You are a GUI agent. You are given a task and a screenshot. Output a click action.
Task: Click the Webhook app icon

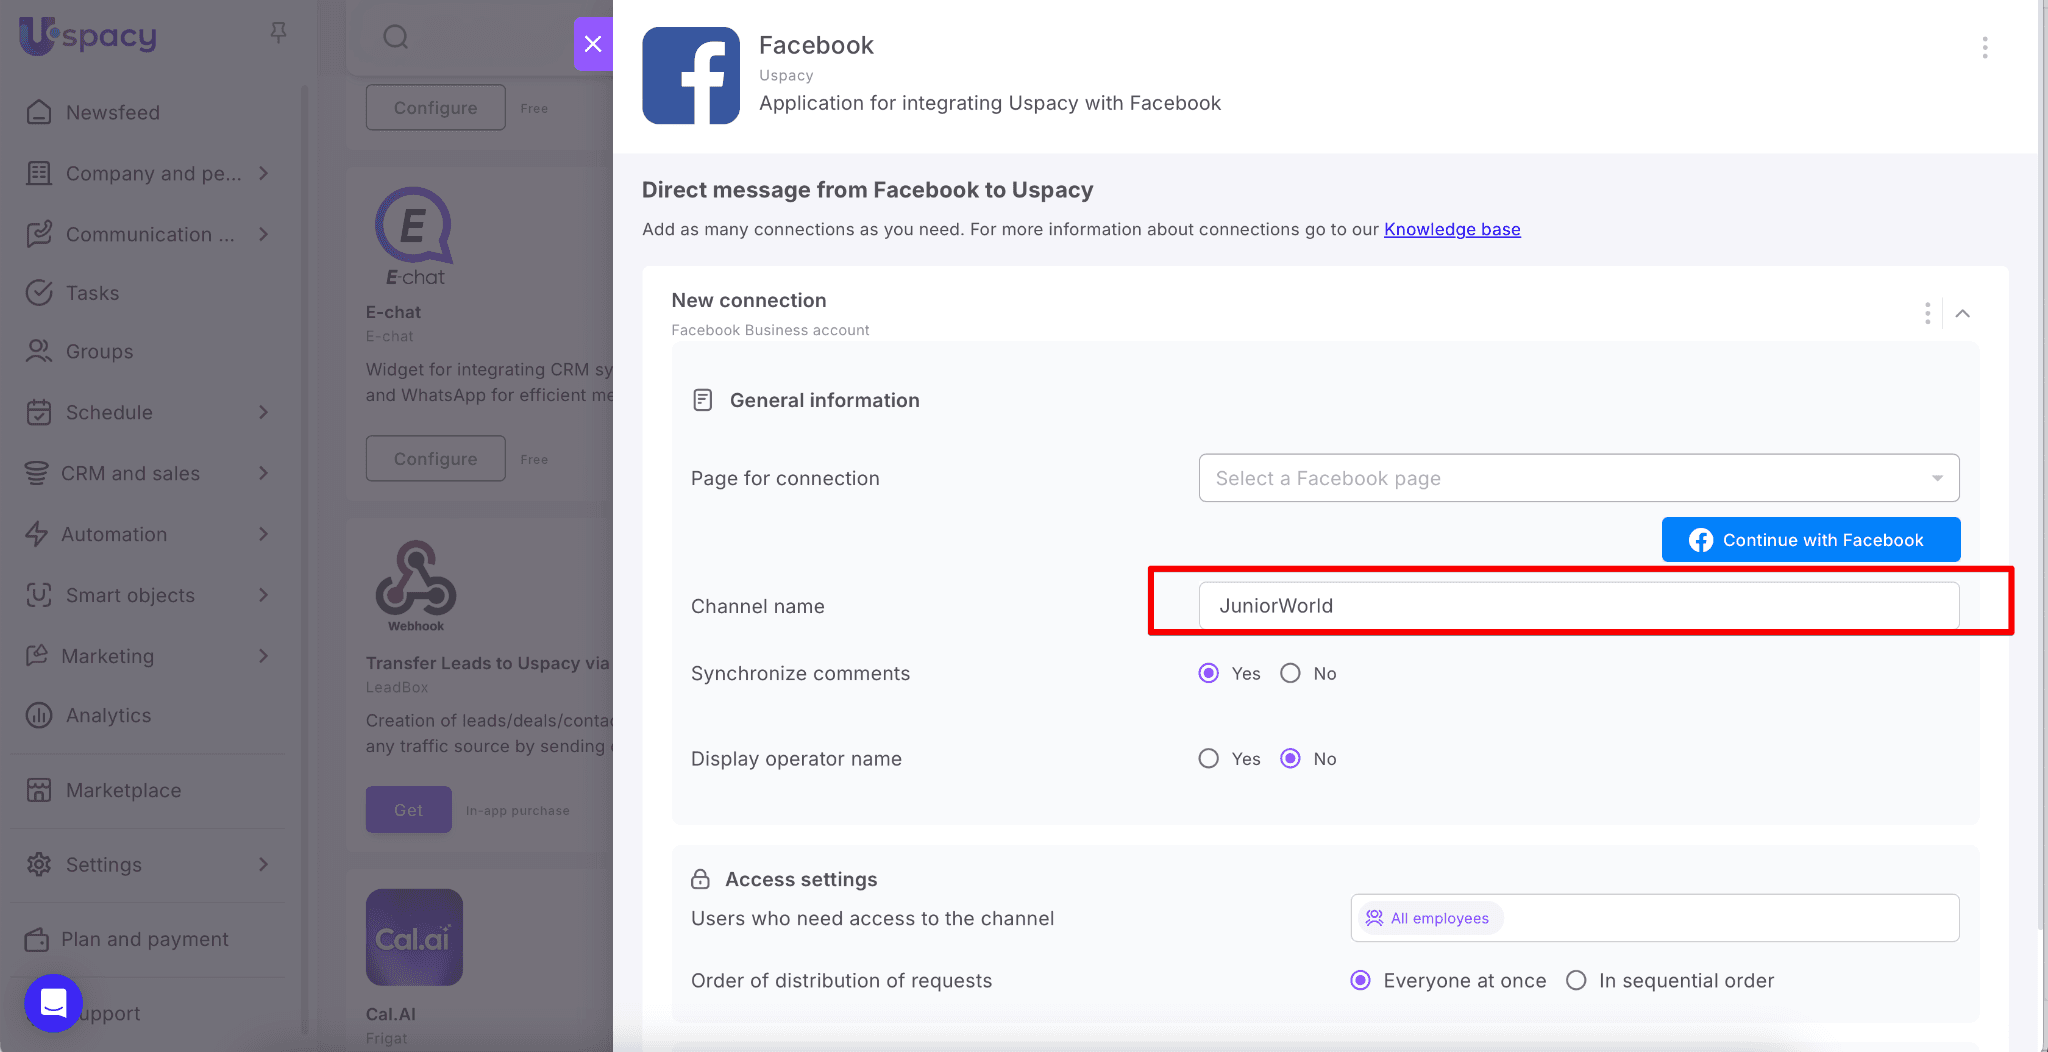(x=415, y=585)
